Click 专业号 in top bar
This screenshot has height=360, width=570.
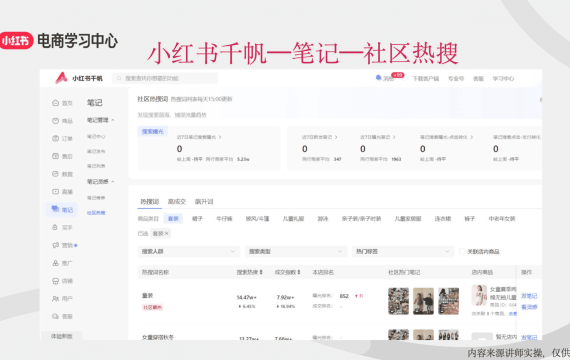coord(456,79)
